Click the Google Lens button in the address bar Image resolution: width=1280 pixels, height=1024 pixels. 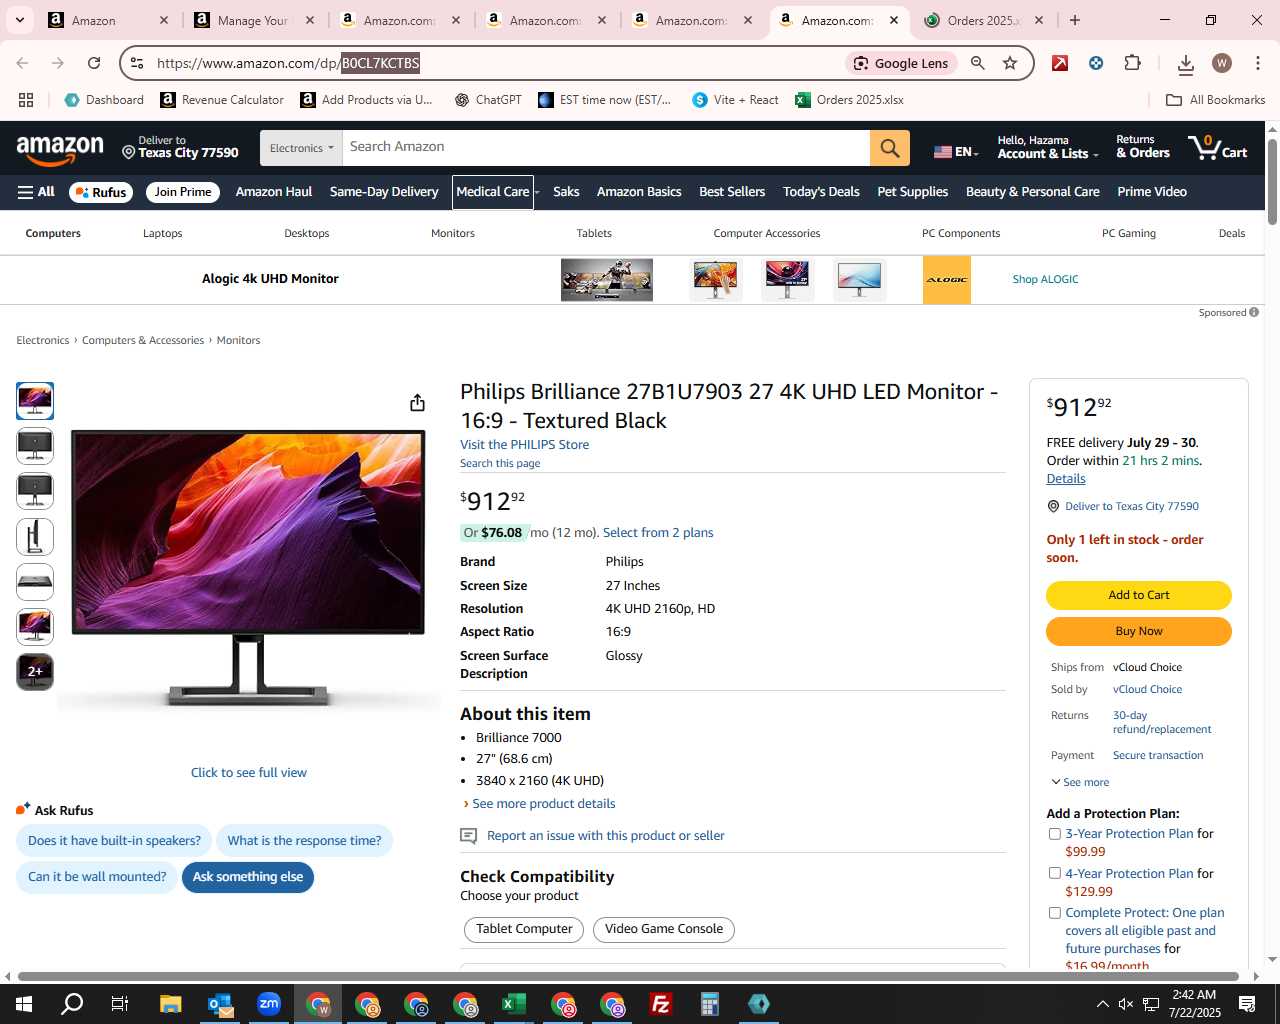click(902, 63)
